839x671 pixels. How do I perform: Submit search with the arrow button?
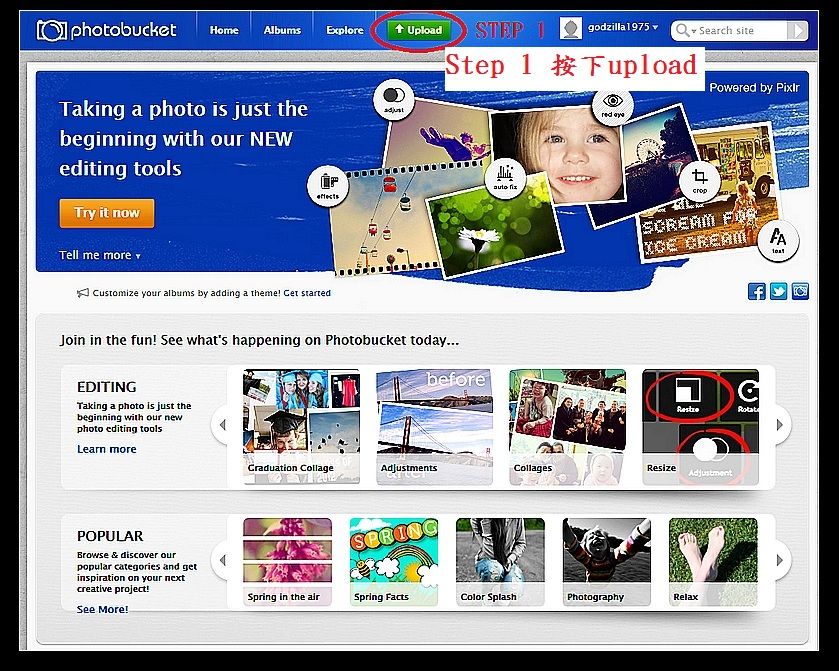click(x=797, y=30)
